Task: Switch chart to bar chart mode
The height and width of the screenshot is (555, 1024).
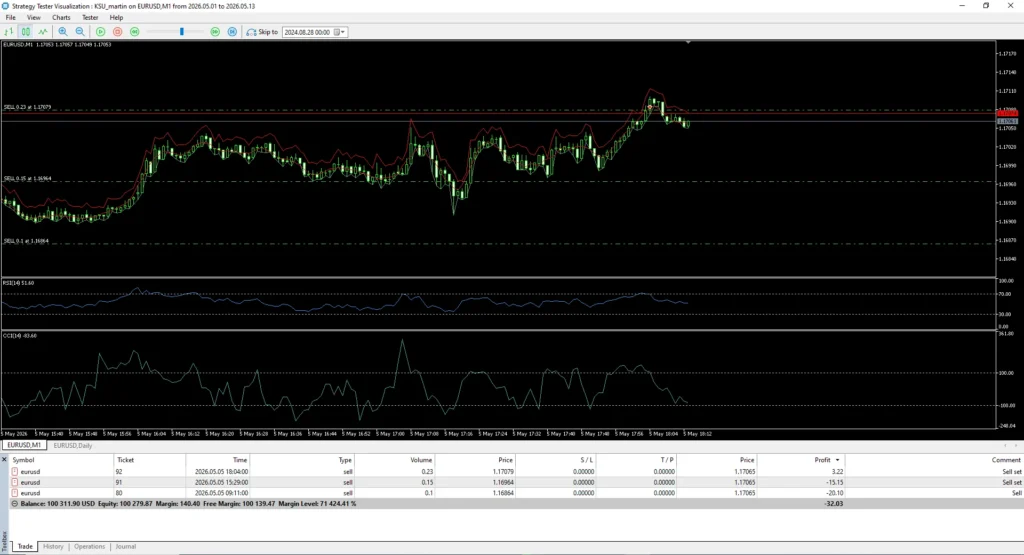Action: point(8,31)
